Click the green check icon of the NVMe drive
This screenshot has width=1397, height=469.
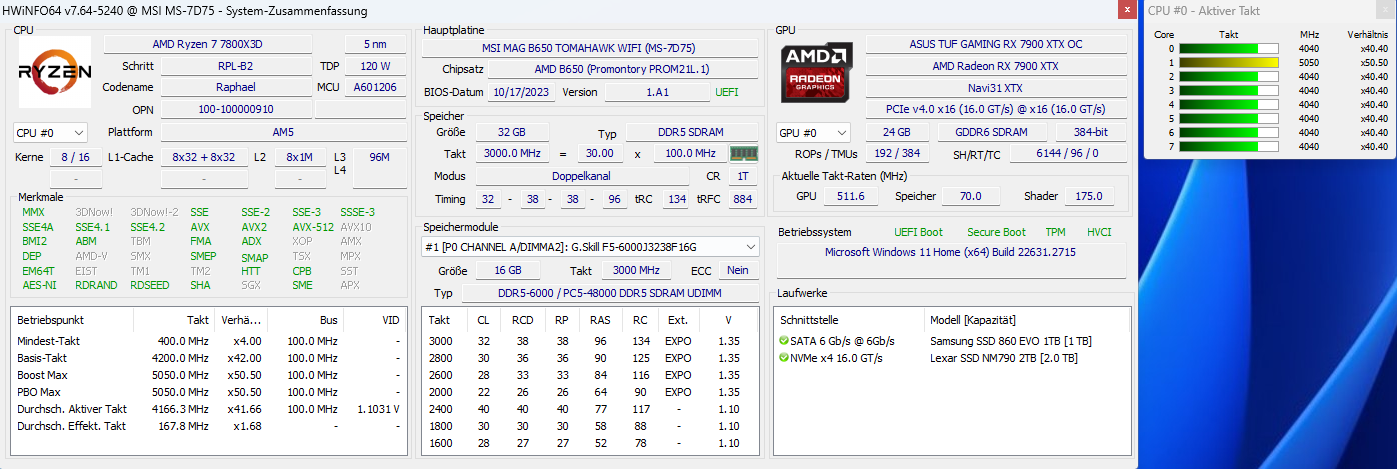coord(784,358)
